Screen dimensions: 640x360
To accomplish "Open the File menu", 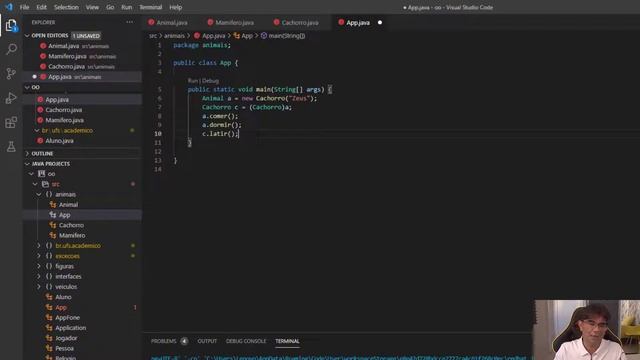I will click(24, 7).
